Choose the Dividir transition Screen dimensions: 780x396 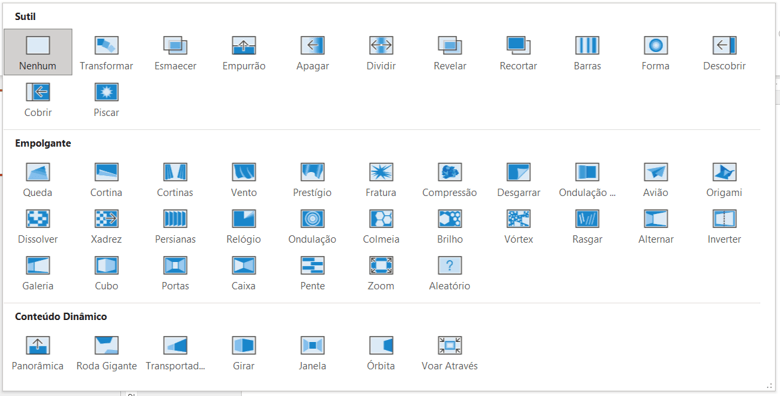[x=381, y=52]
